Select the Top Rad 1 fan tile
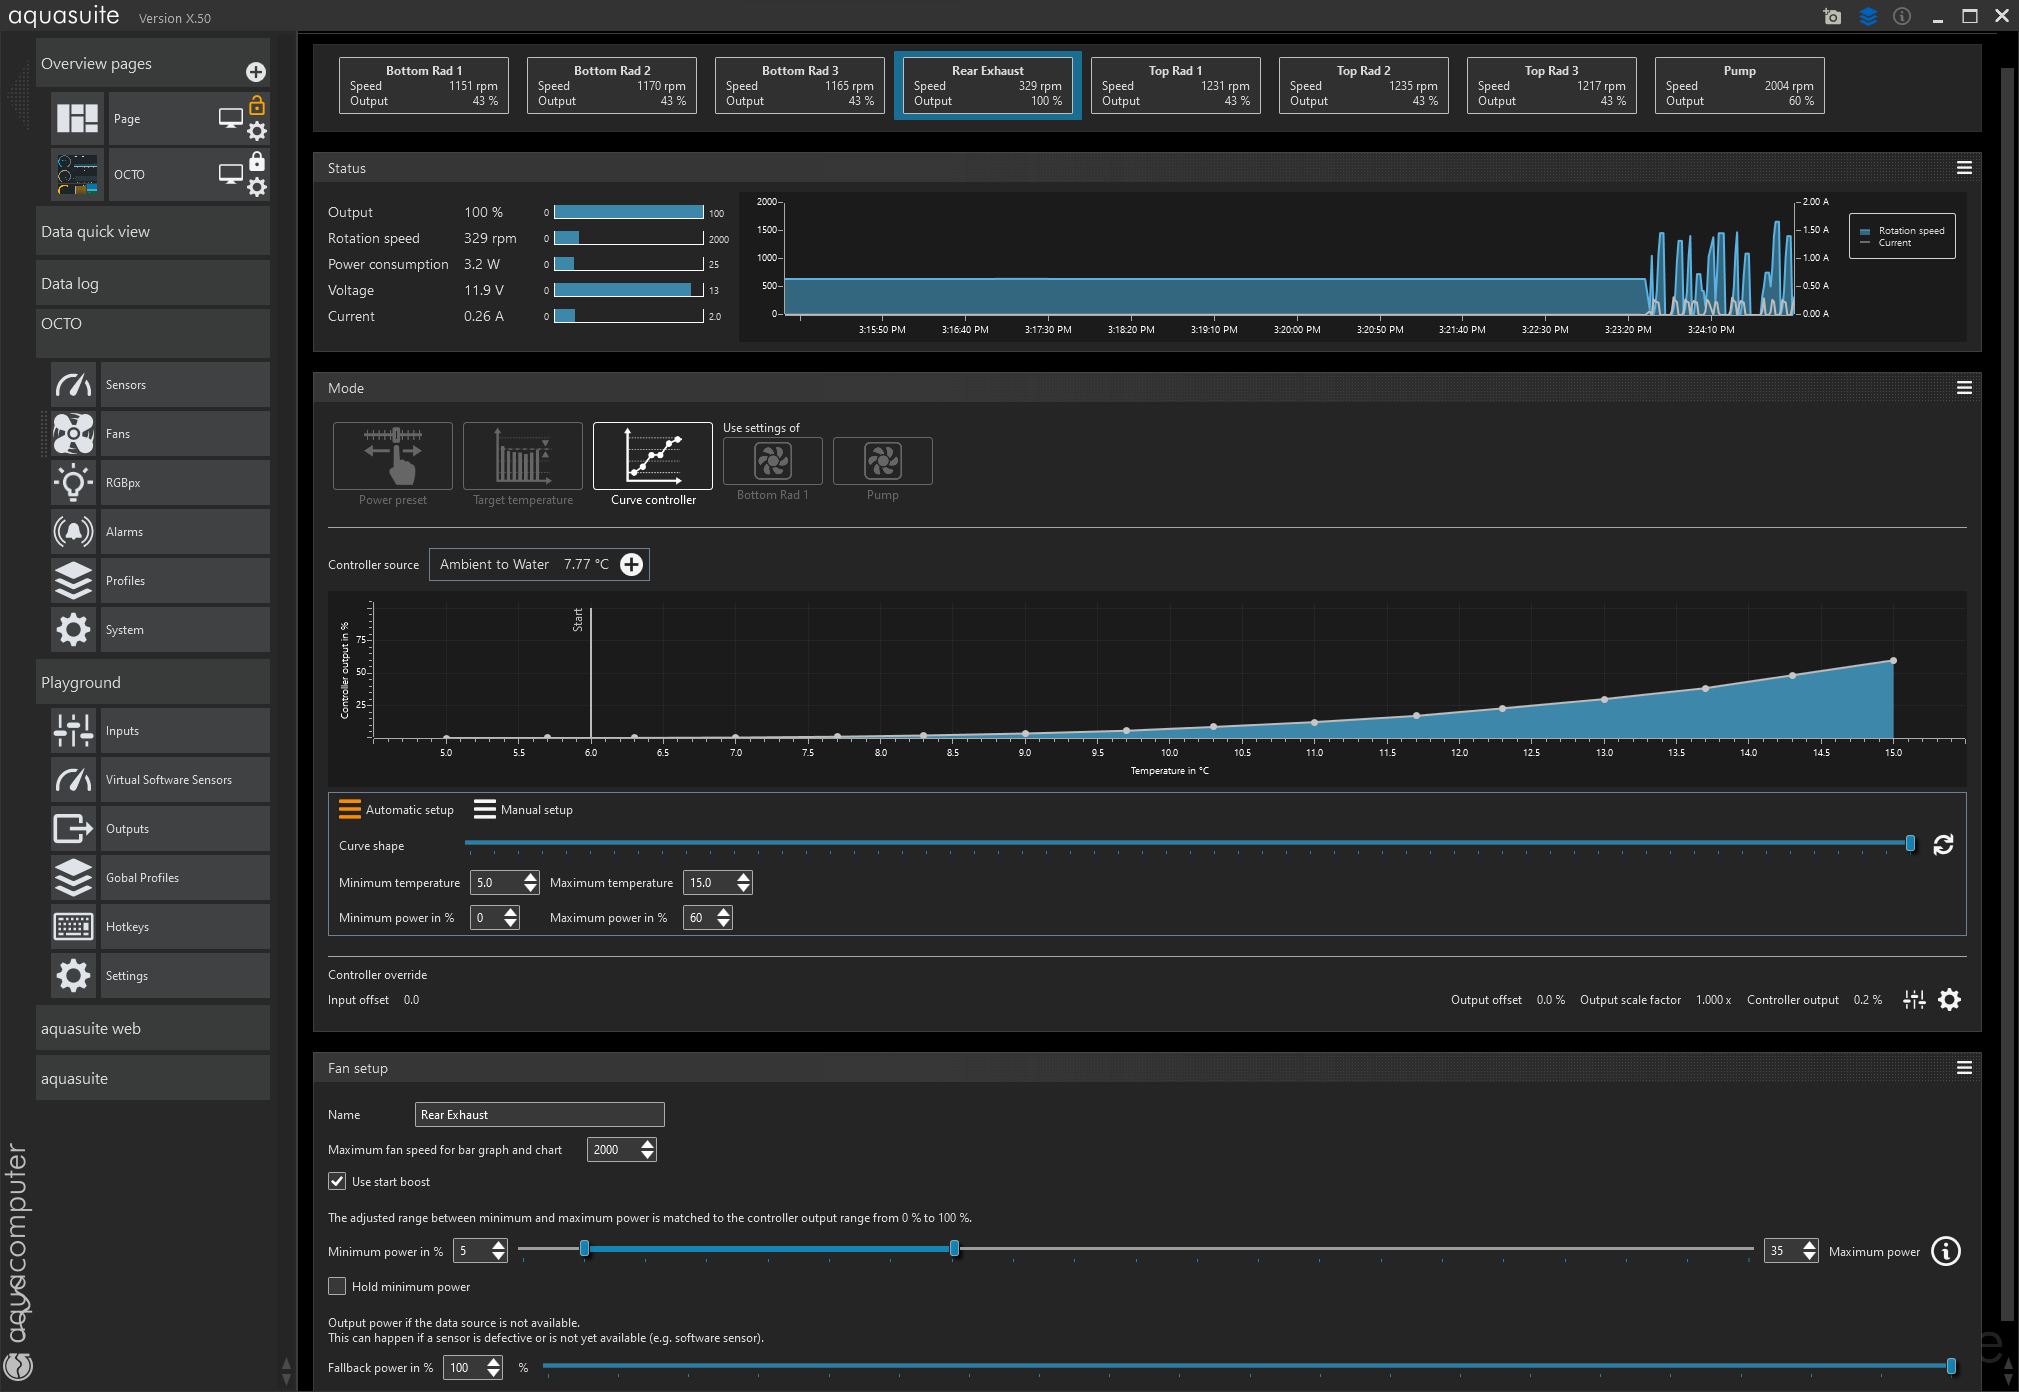 pos(1176,86)
